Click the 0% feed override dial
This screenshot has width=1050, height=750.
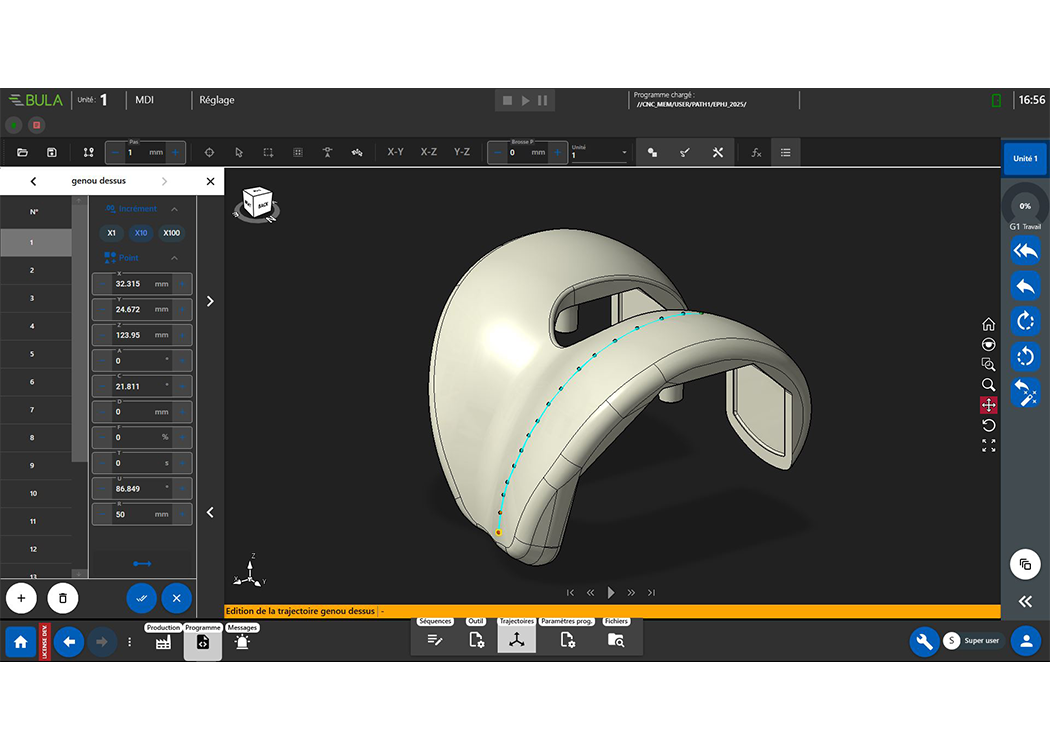tap(1025, 205)
